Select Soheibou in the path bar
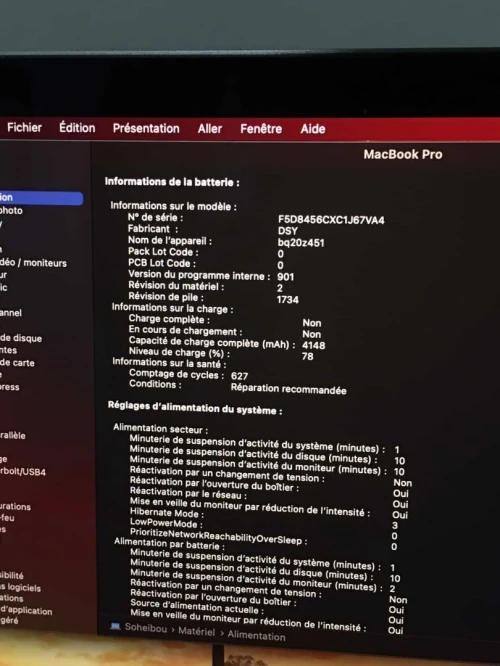The image size is (500, 666). pos(146,628)
